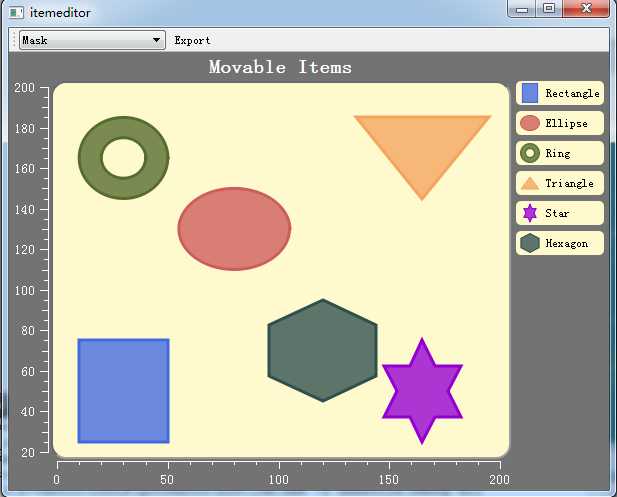Viewport: 617px width, 497px height.
Task: Click the itemeditor window icon
Action: 16,13
